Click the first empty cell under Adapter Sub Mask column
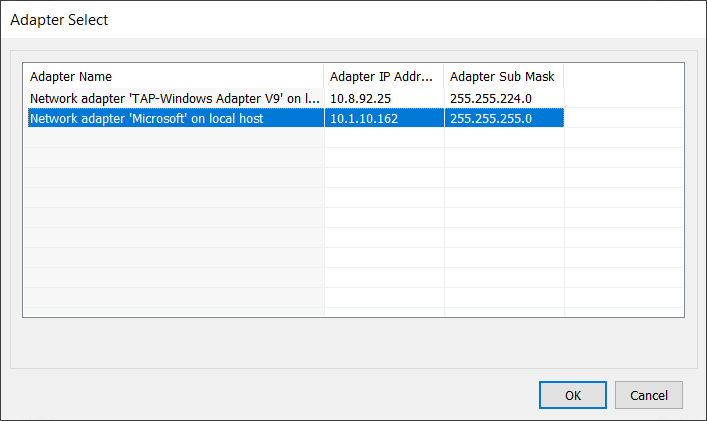 (x=504, y=138)
